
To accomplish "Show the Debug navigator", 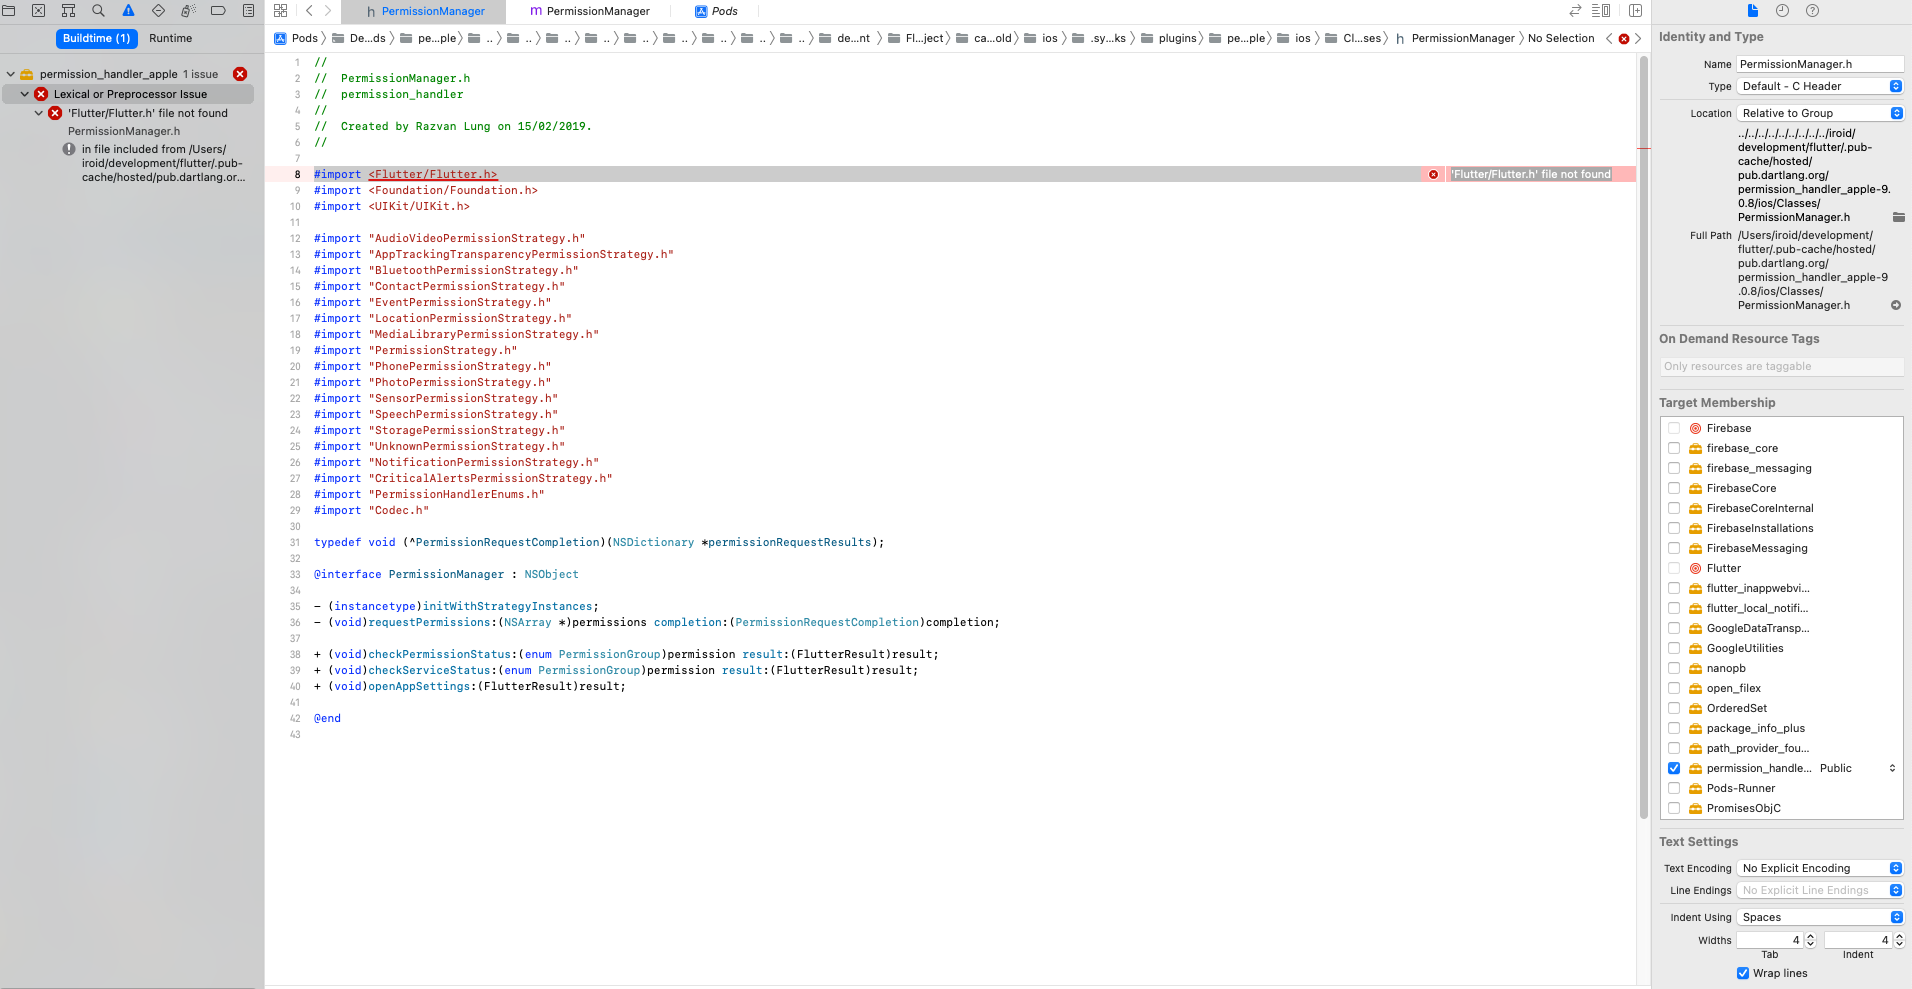I will click(188, 11).
